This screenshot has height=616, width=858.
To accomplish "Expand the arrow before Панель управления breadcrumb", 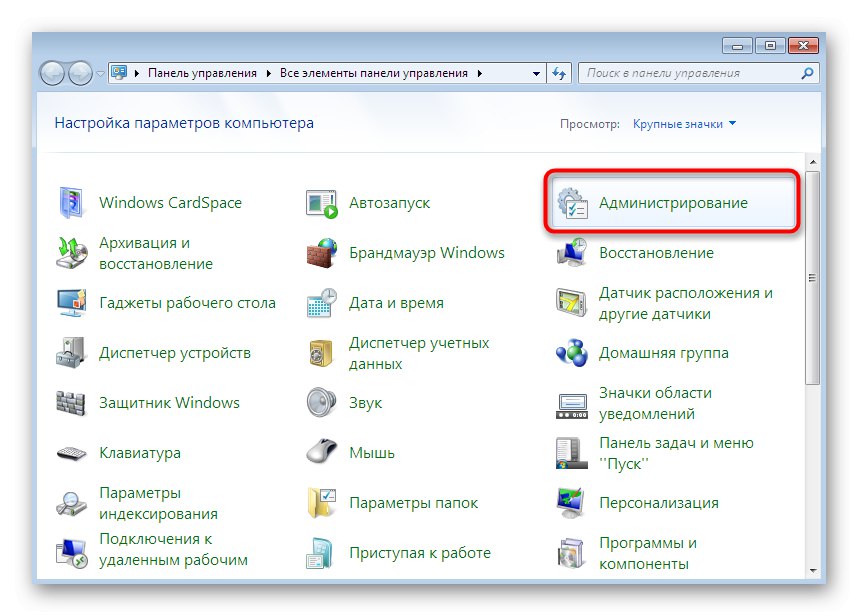I will click(137, 73).
